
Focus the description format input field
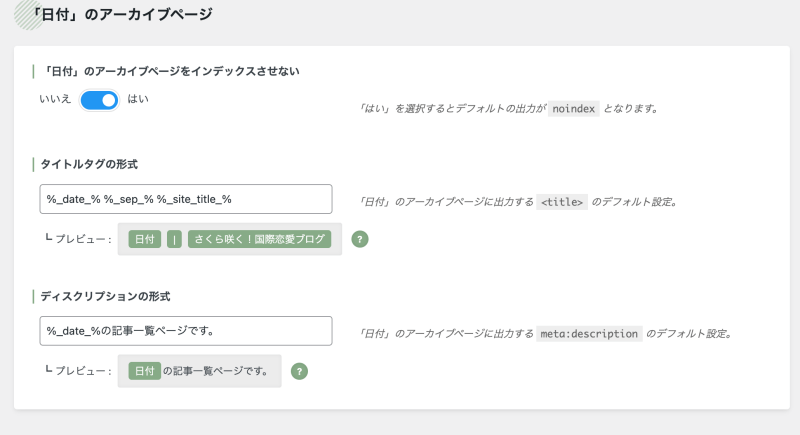point(186,331)
